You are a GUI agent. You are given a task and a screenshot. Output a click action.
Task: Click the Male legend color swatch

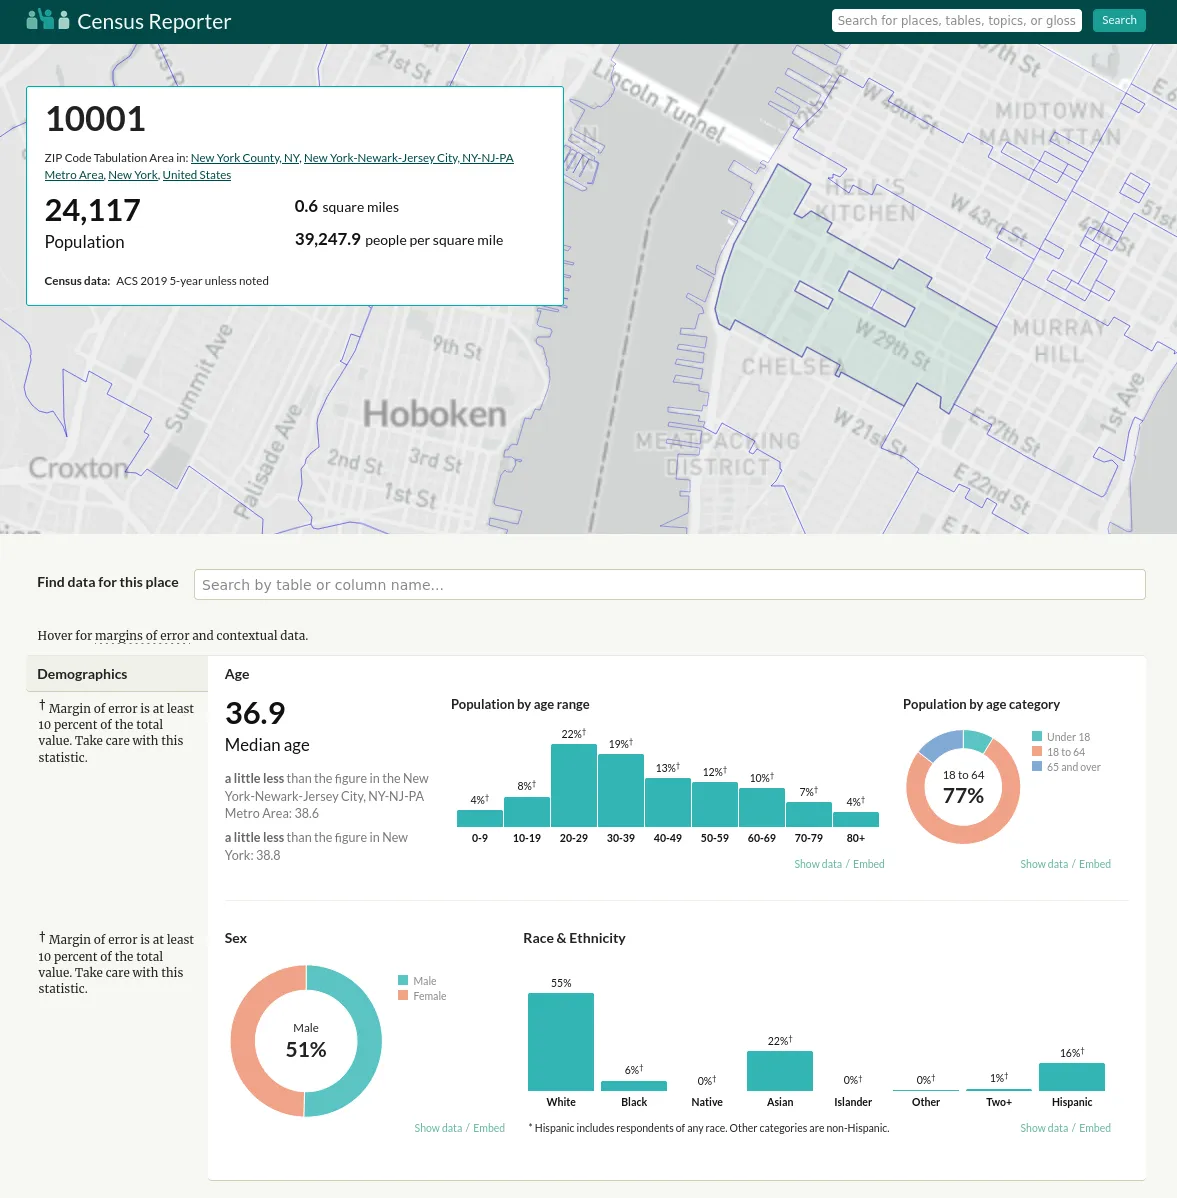click(x=403, y=980)
